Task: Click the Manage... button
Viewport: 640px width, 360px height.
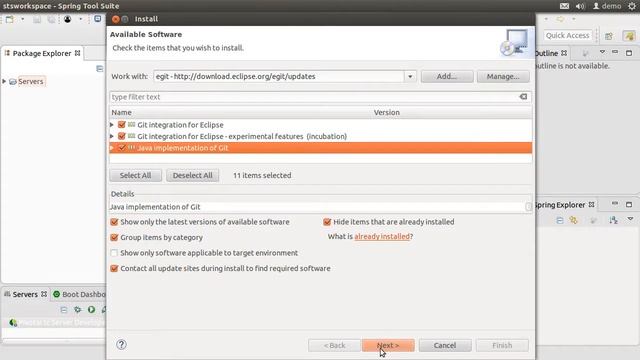Action: [503, 76]
